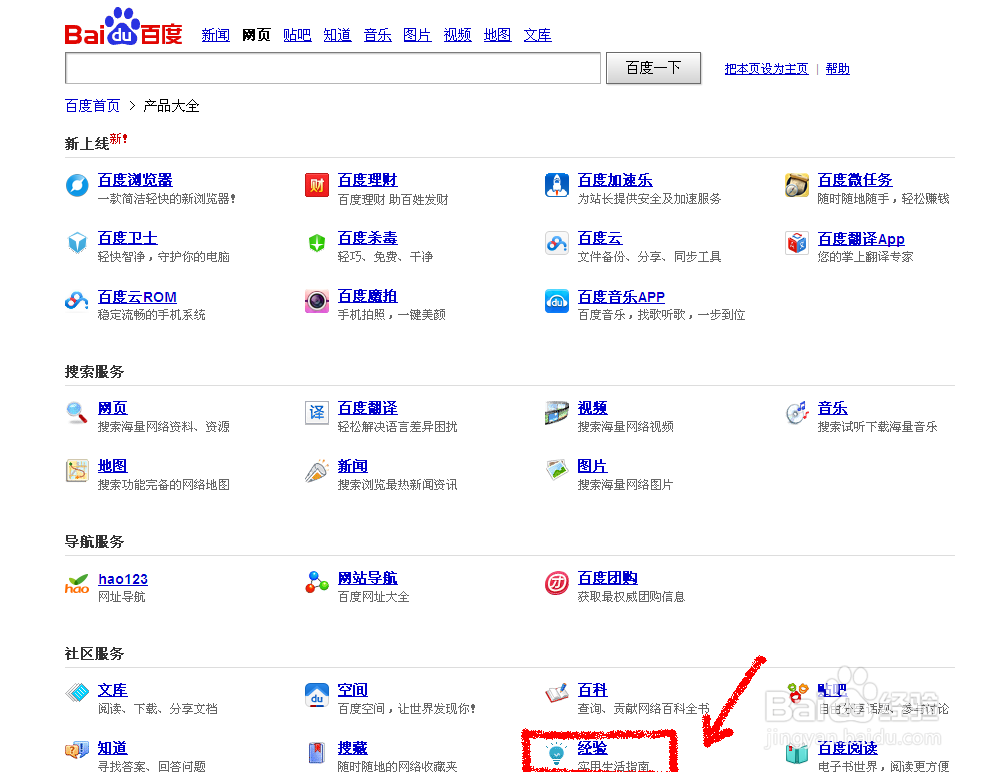
Task: Switch to the 新闻 tab
Action: 216,34
